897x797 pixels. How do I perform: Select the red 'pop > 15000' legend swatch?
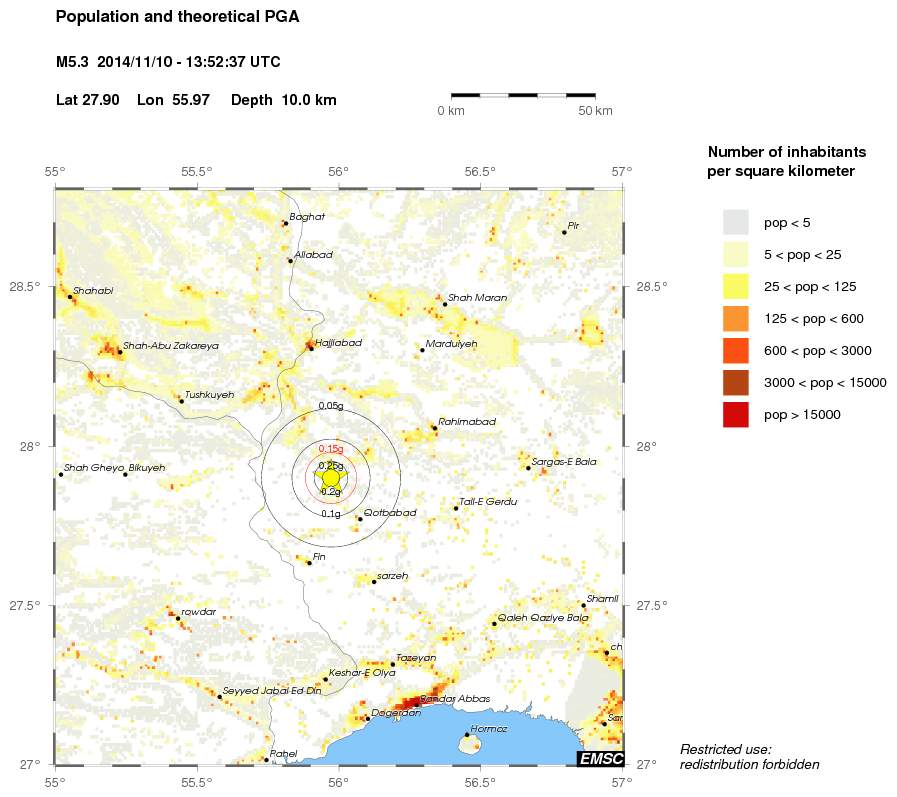736,414
